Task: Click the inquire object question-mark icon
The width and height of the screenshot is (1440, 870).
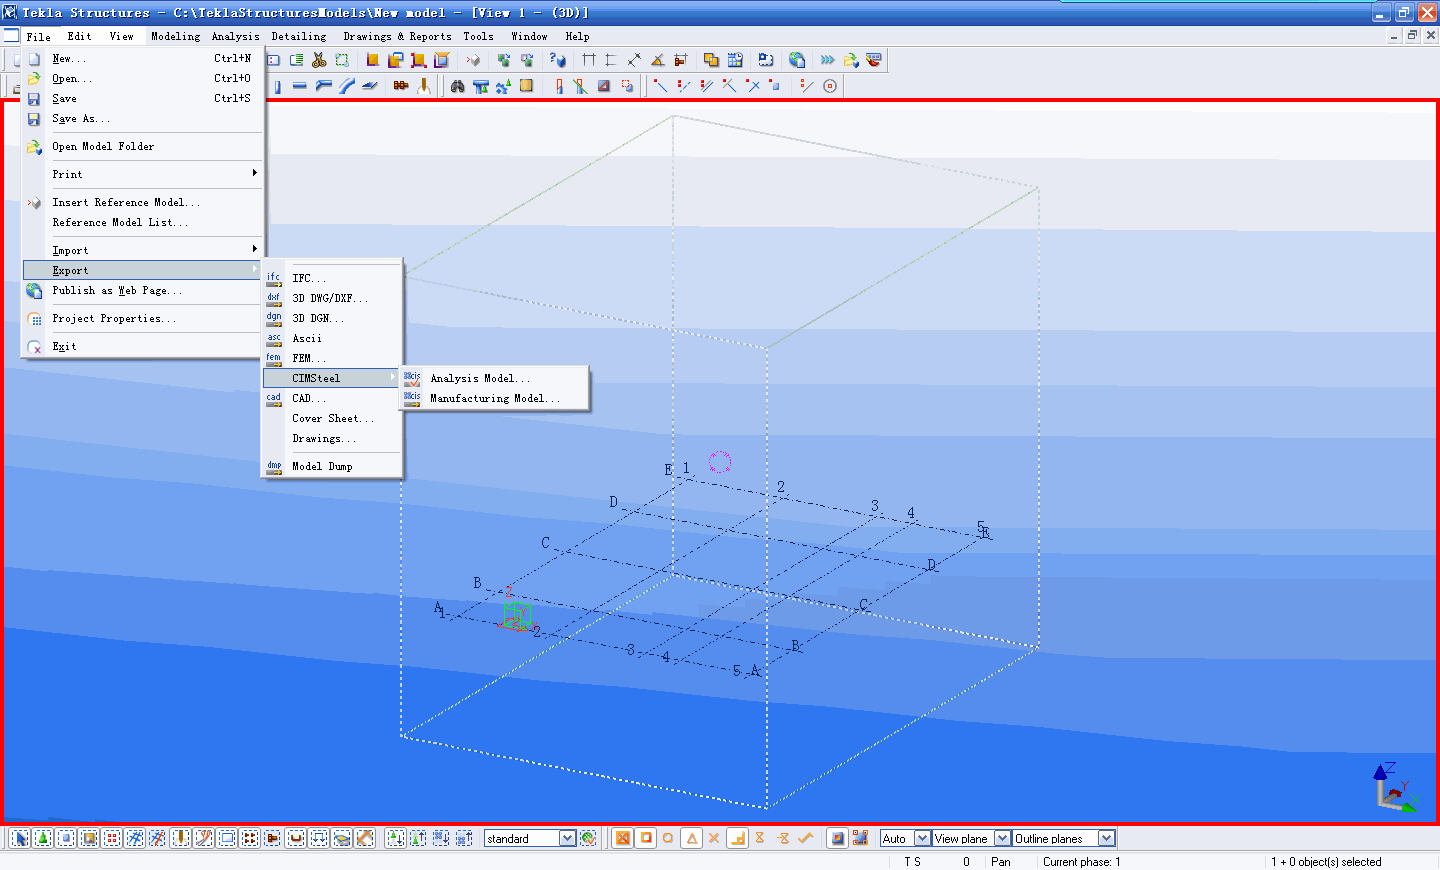Action: [557, 60]
